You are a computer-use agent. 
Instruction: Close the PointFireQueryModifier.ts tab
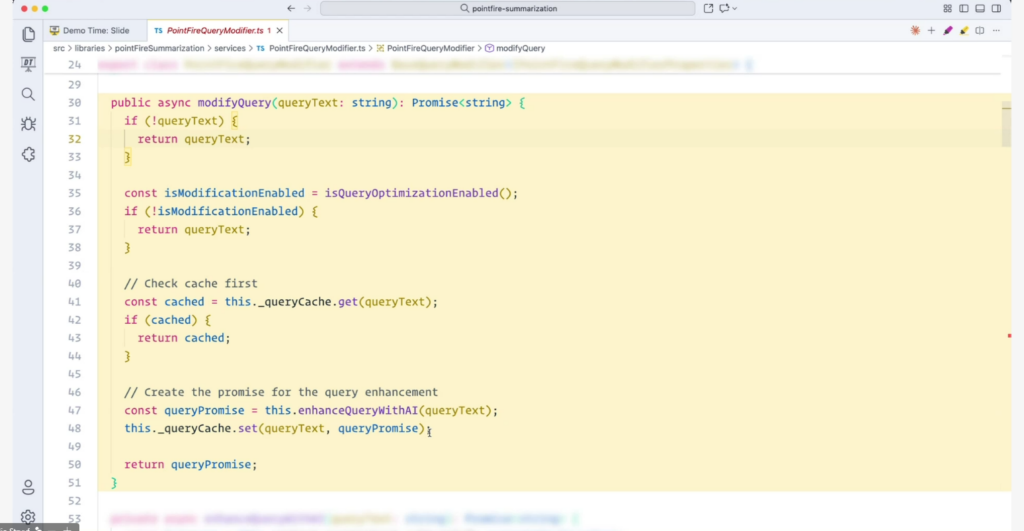point(280,31)
